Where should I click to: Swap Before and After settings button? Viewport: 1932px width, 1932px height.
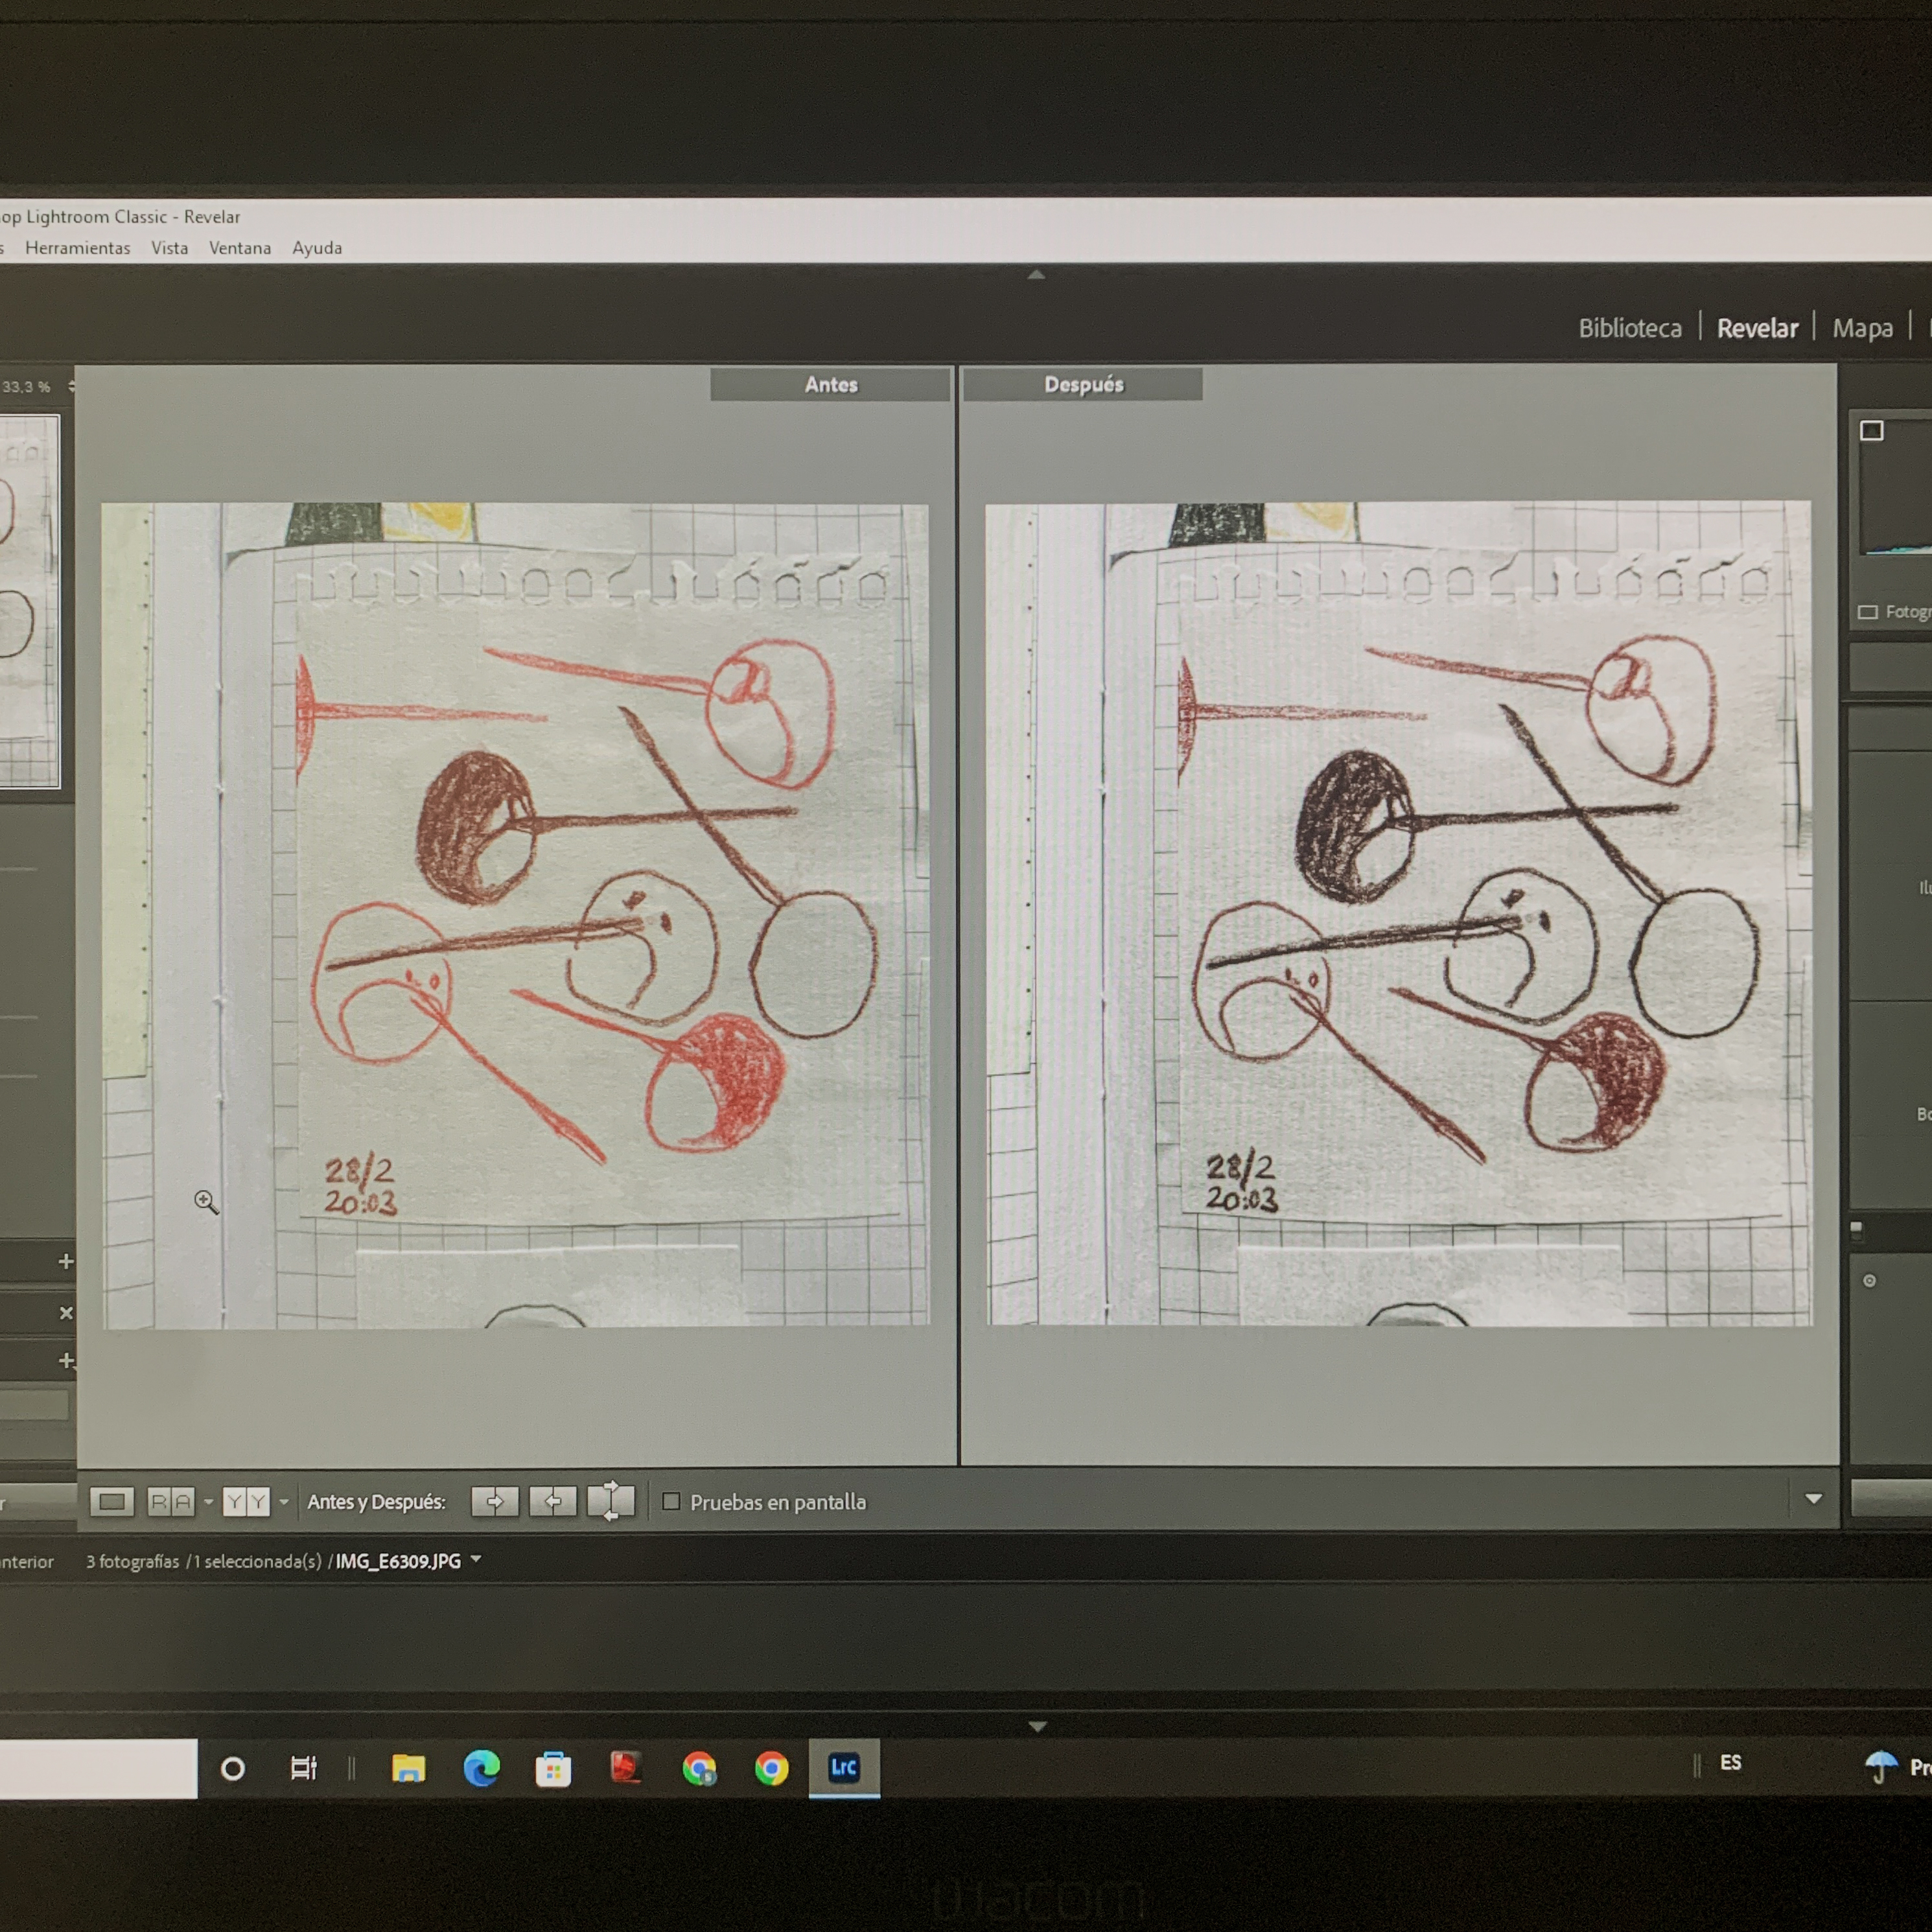click(611, 1501)
